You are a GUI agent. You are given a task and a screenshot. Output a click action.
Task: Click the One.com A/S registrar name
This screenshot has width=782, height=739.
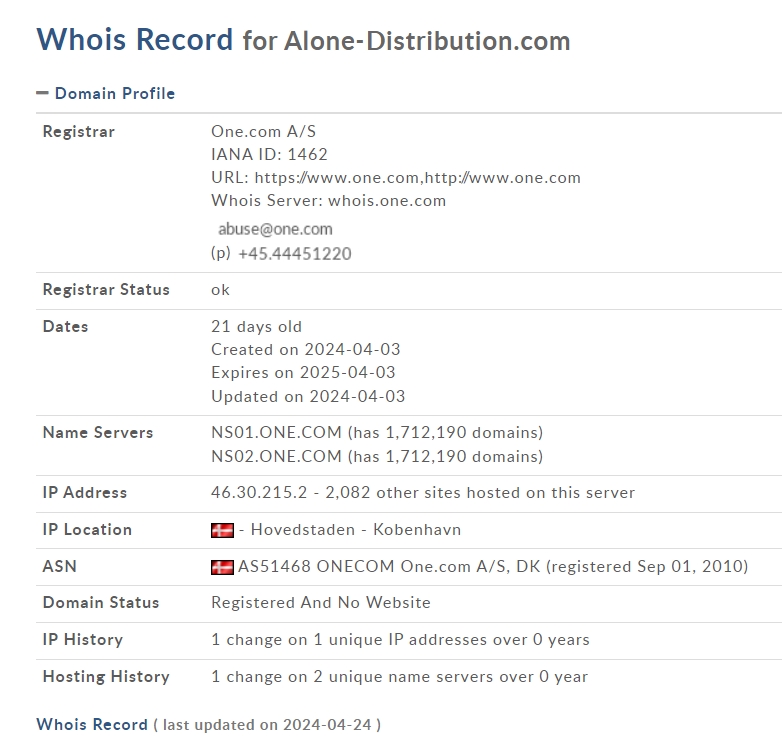263,131
